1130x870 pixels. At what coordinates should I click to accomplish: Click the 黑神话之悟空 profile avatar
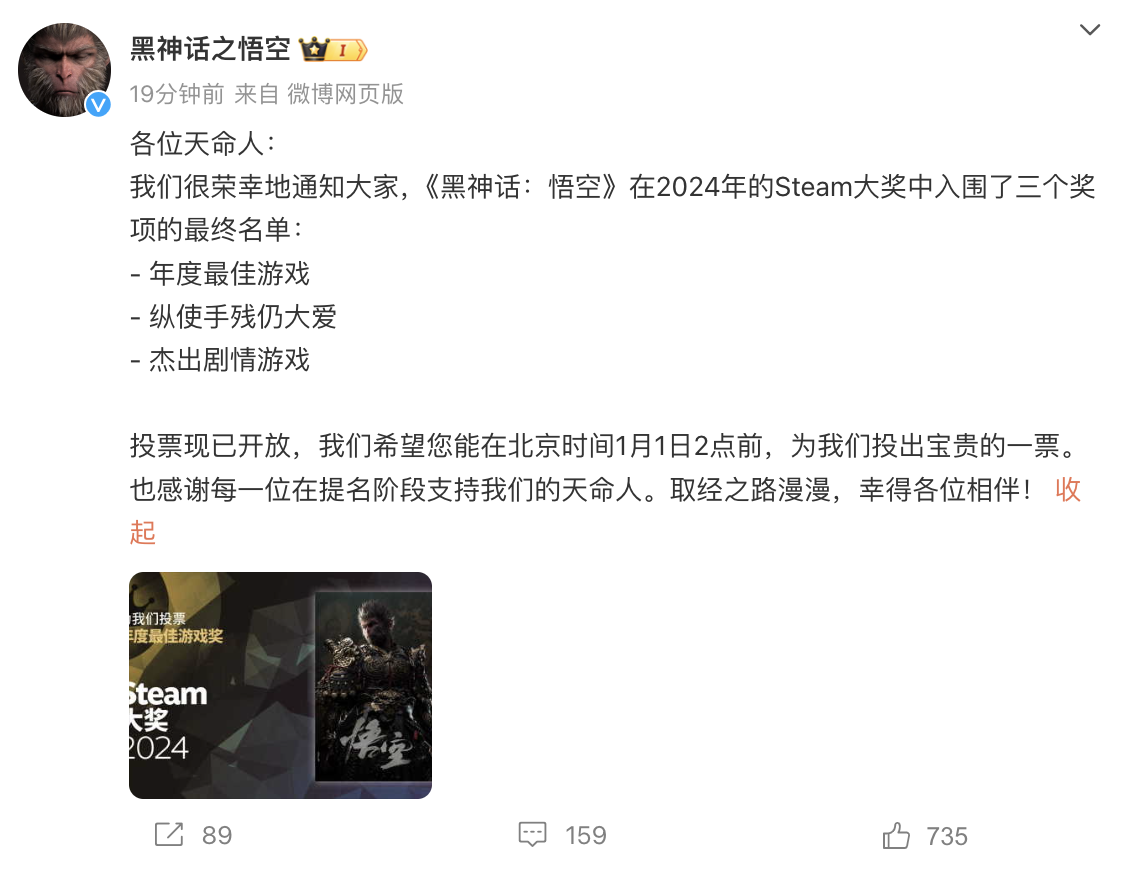click(65, 70)
